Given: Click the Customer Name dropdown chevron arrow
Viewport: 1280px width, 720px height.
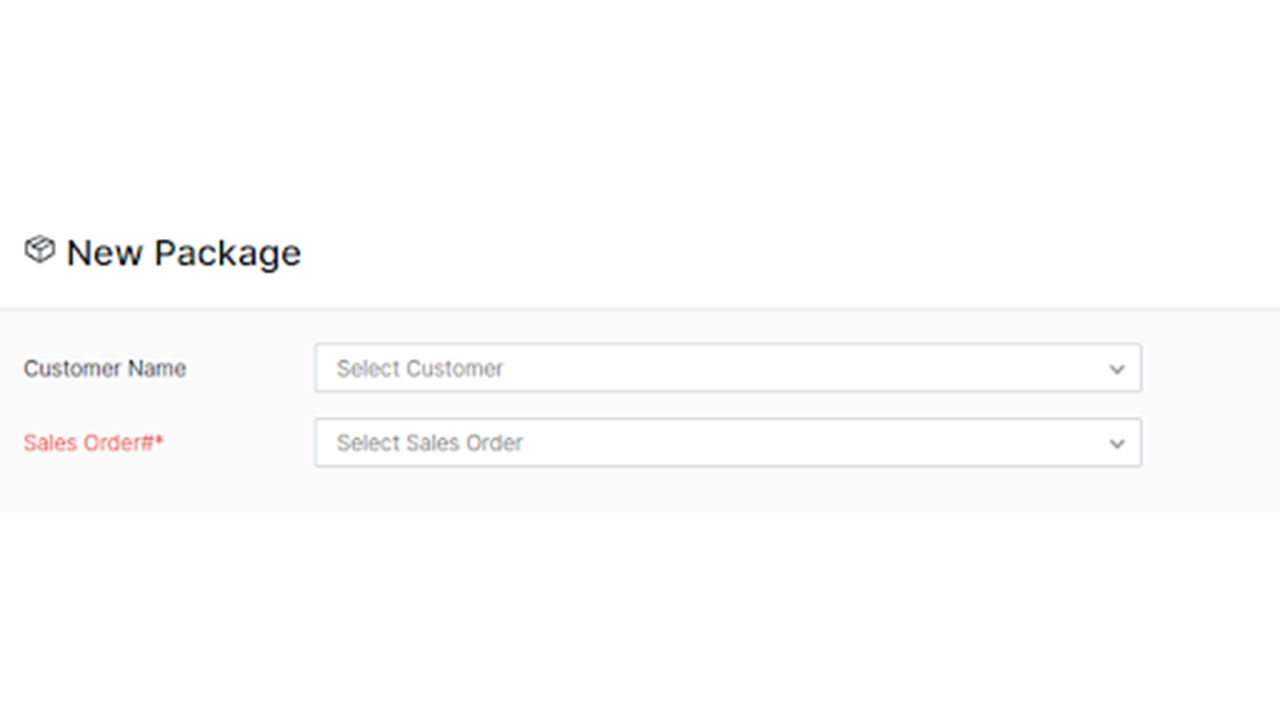Looking at the screenshot, I should click(x=1117, y=369).
